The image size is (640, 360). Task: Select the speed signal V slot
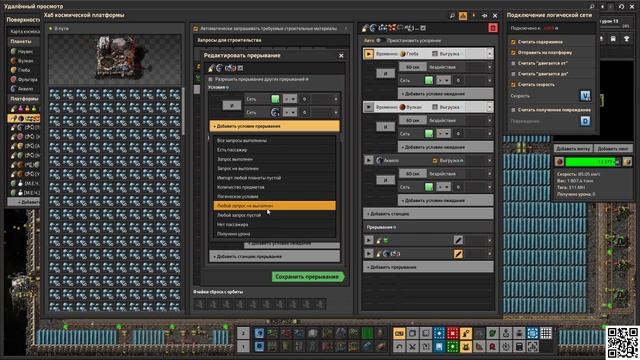585,96
